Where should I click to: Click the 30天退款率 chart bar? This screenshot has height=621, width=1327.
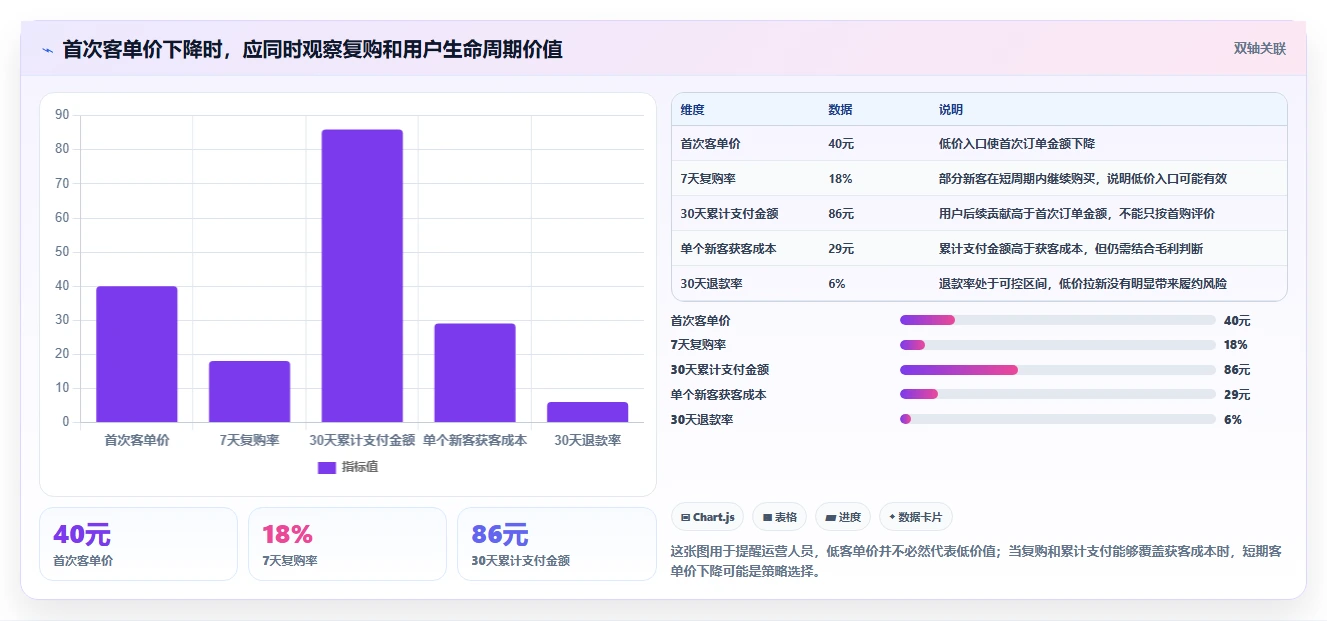tap(588, 412)
